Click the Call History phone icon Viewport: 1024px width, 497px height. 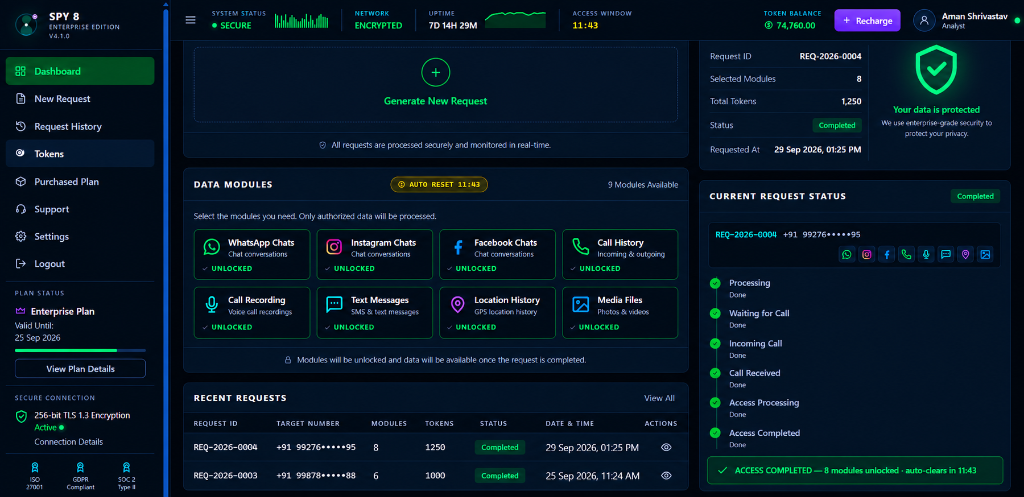pos(581,247)
